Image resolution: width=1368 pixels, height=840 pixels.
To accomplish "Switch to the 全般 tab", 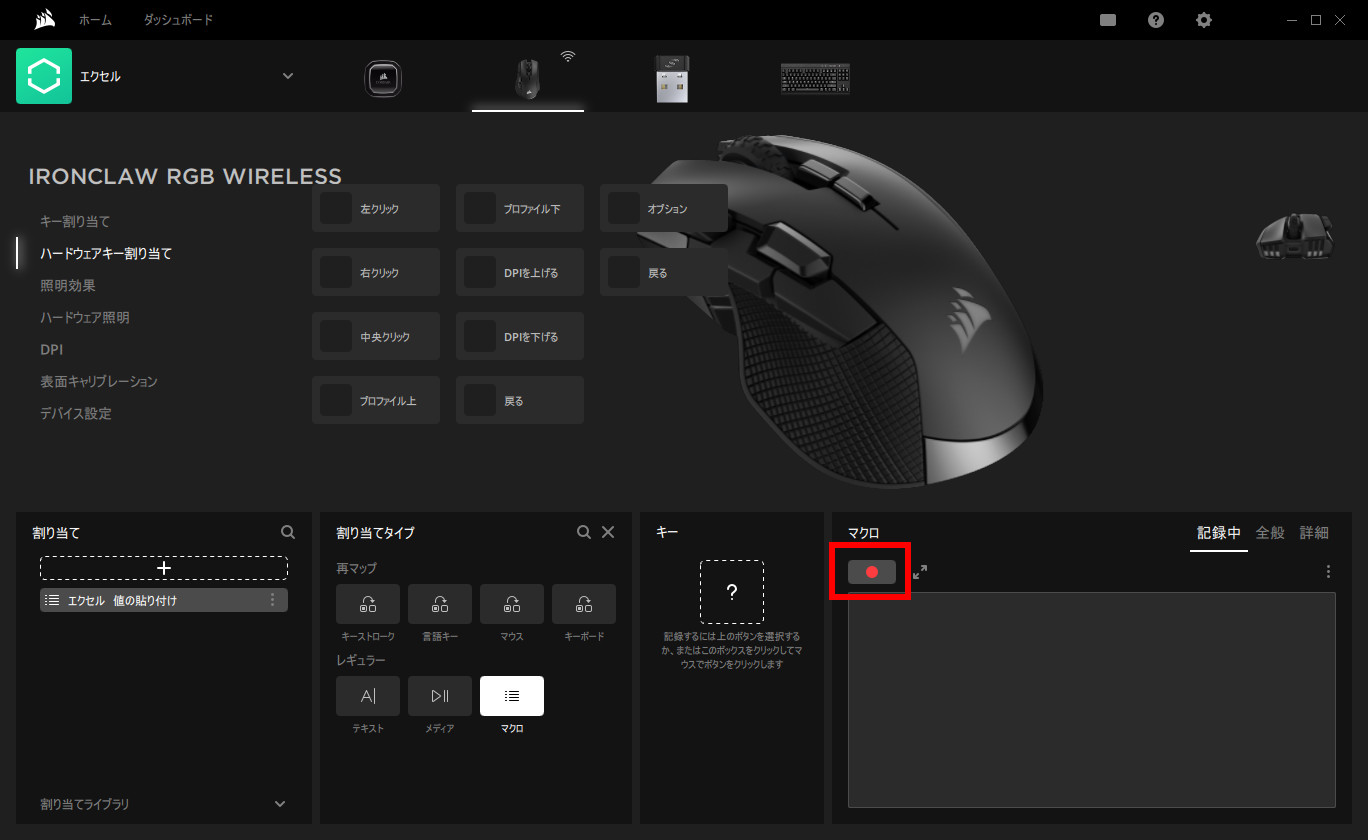I will (x=1270, y=533).
